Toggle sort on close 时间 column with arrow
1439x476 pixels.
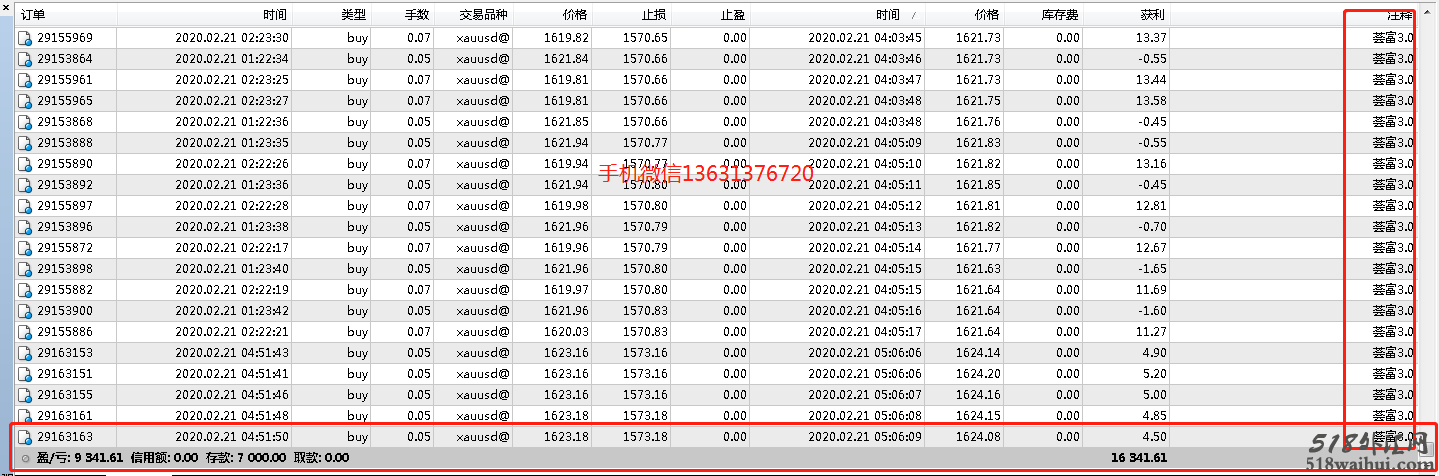pyautogui.click(x=887, y=15)
